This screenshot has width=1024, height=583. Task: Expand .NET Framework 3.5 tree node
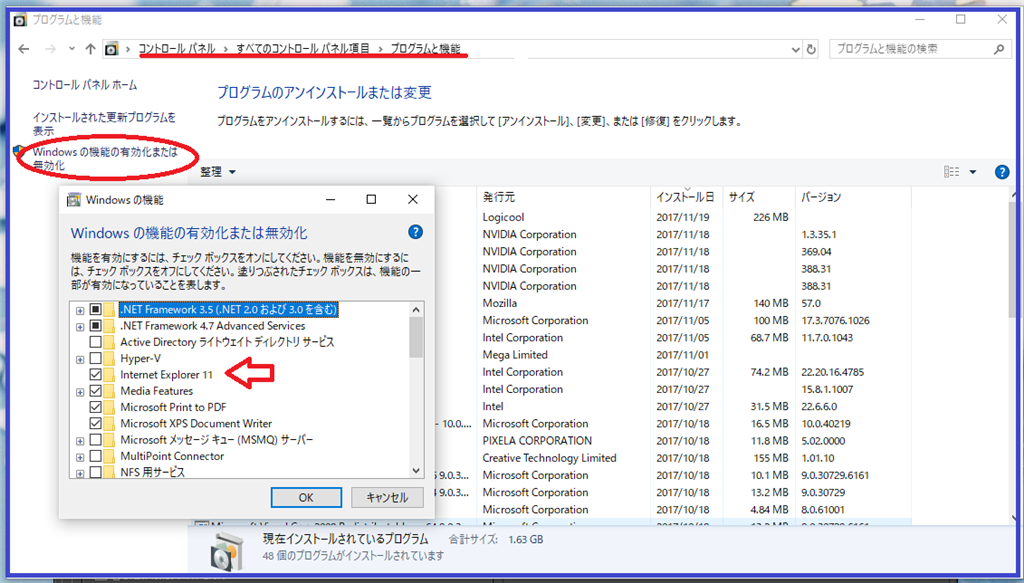click(x=80, y=309)
